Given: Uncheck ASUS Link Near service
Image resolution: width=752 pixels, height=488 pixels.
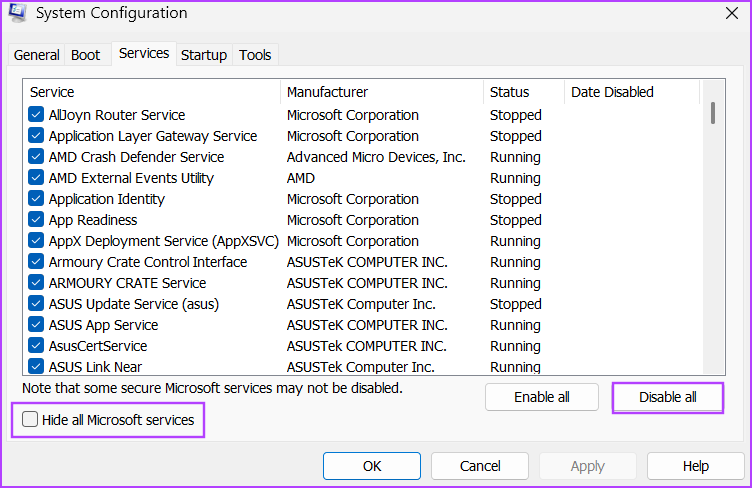Looking at the screenshot, I should pyautogui.click(x=36, y=366).
